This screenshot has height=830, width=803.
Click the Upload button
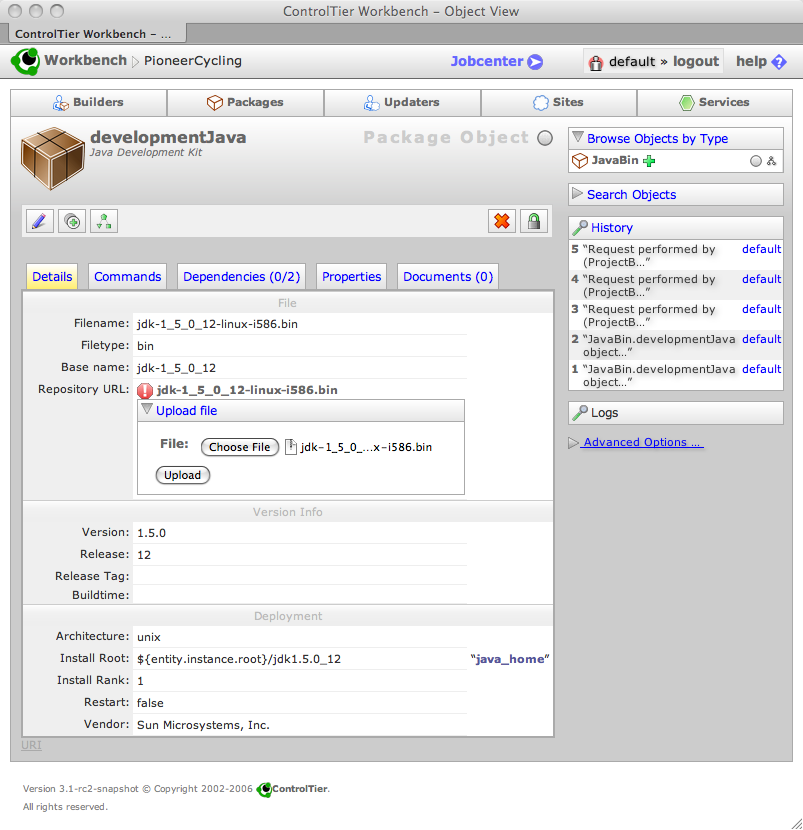tap(183, 475)
